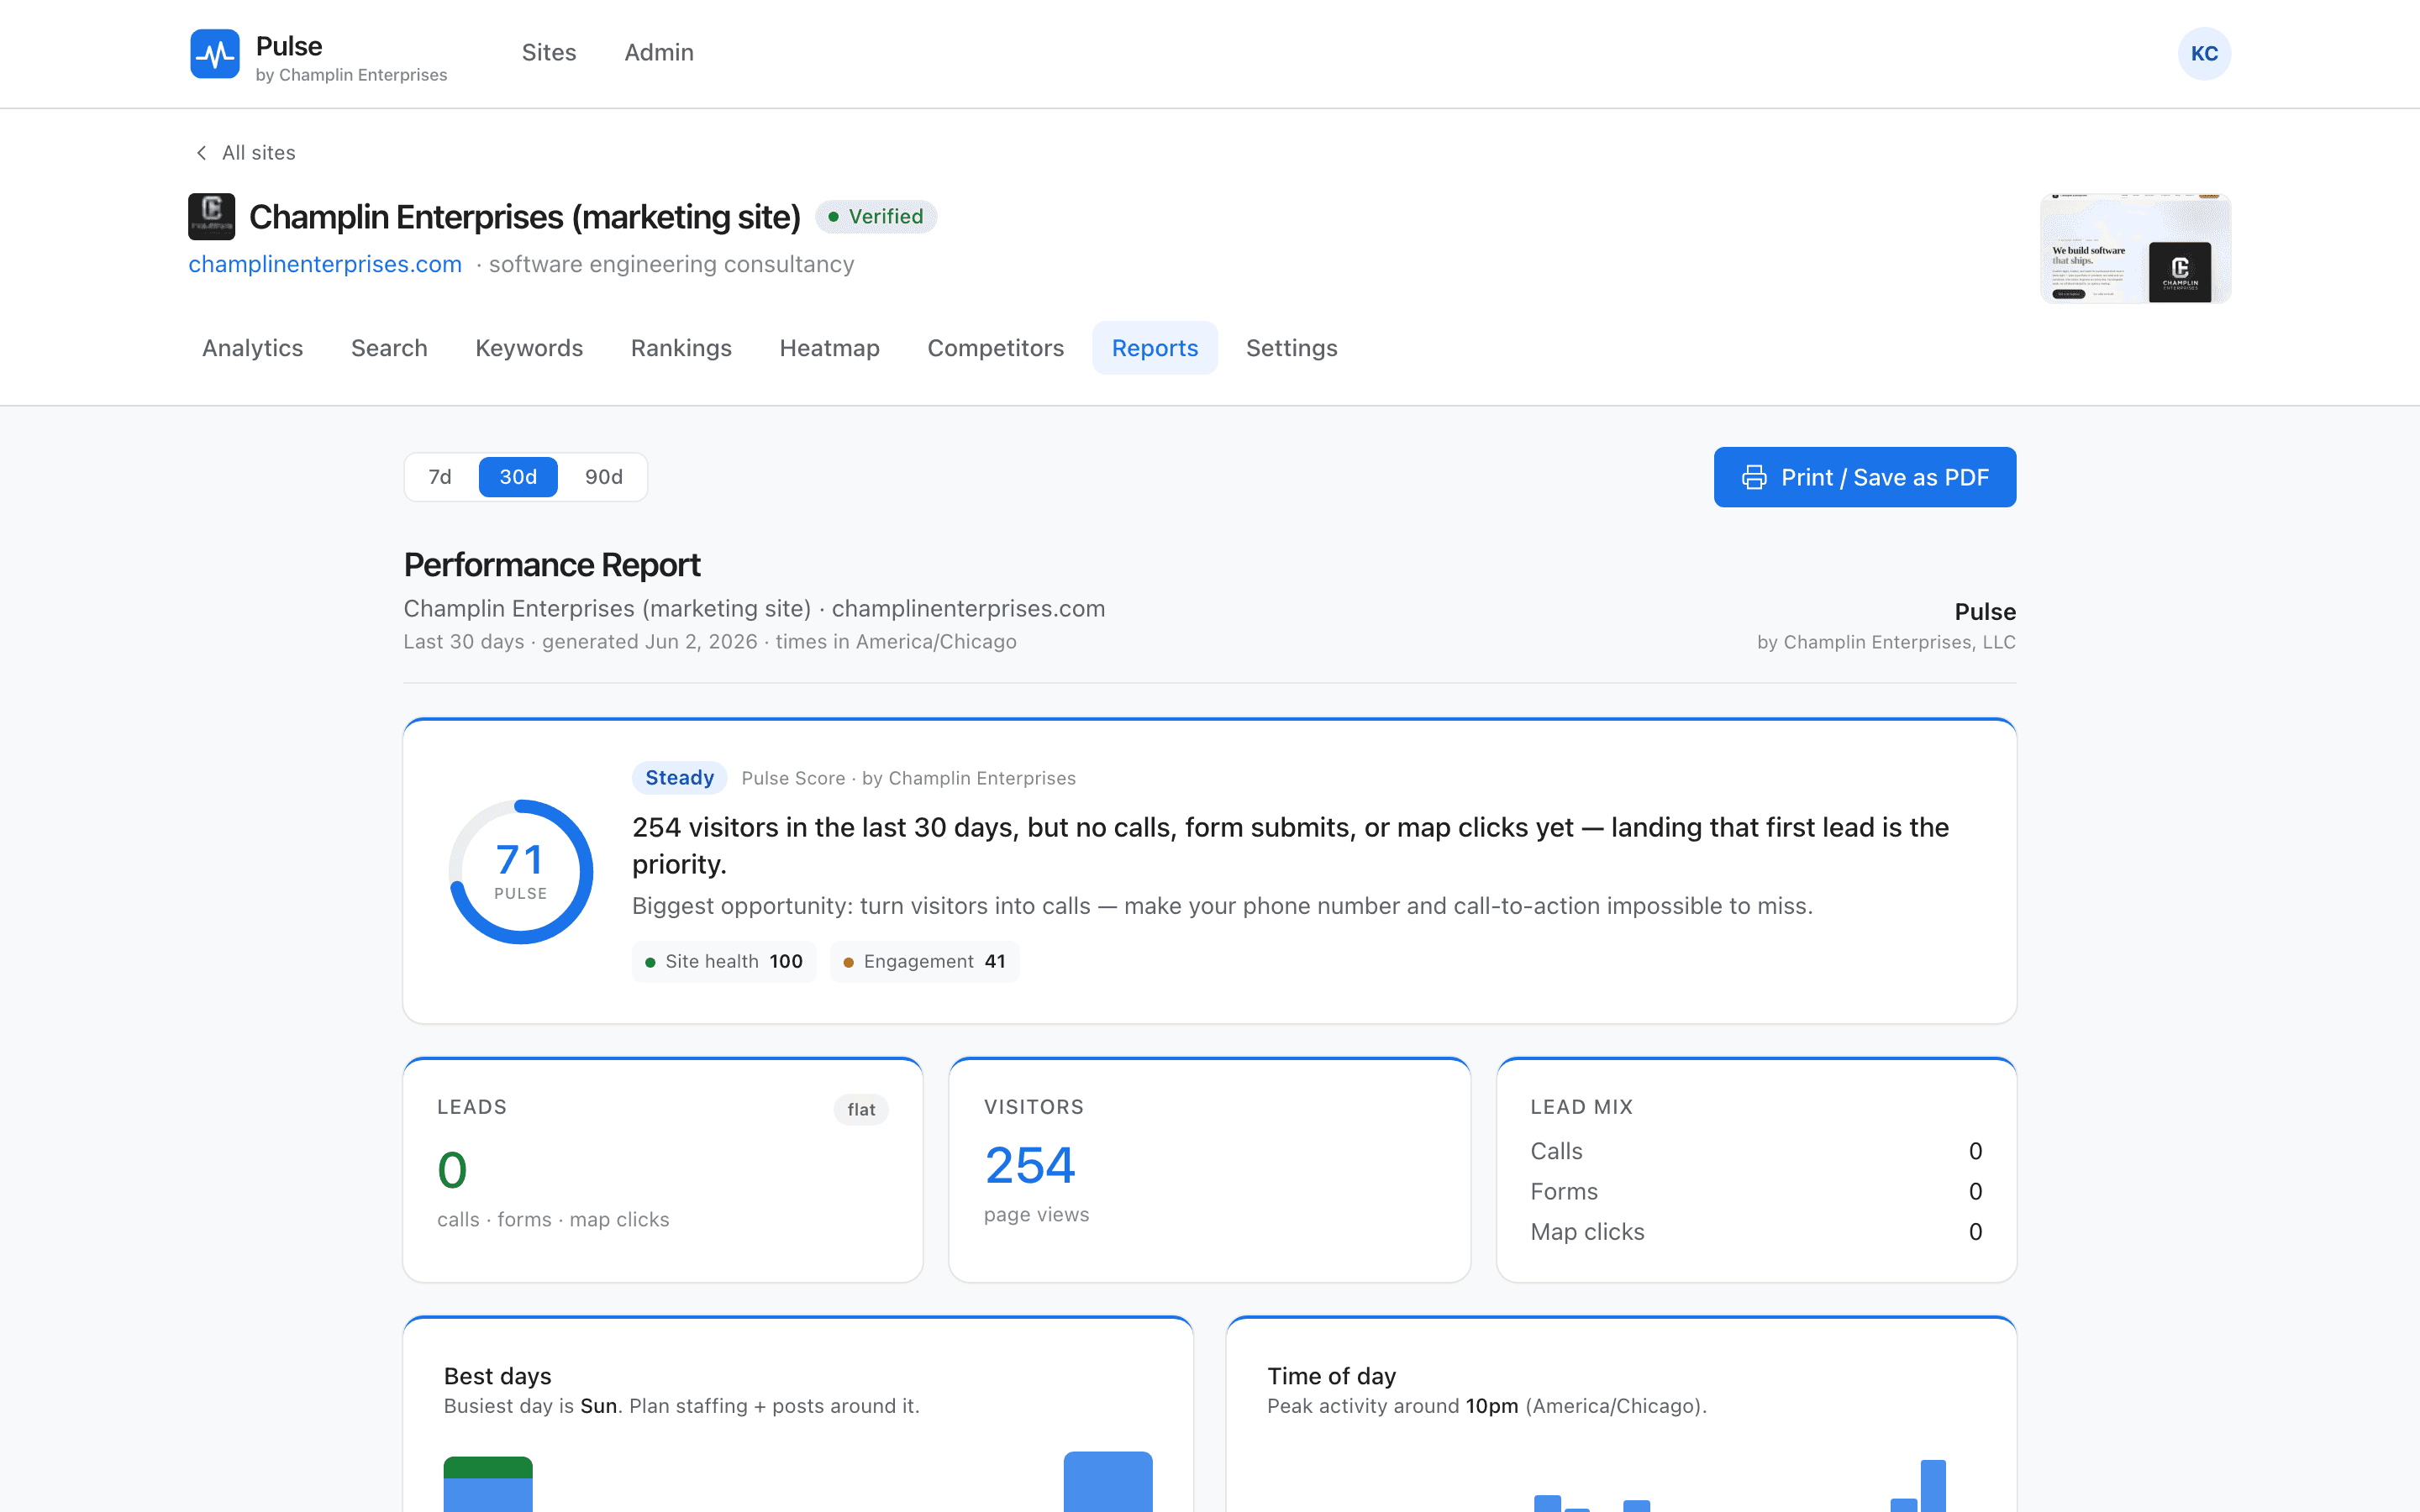The width and height of the screenshot is (2420, 1512).
Task: Switch to the Rankings tab
Action: click(681, 348)
